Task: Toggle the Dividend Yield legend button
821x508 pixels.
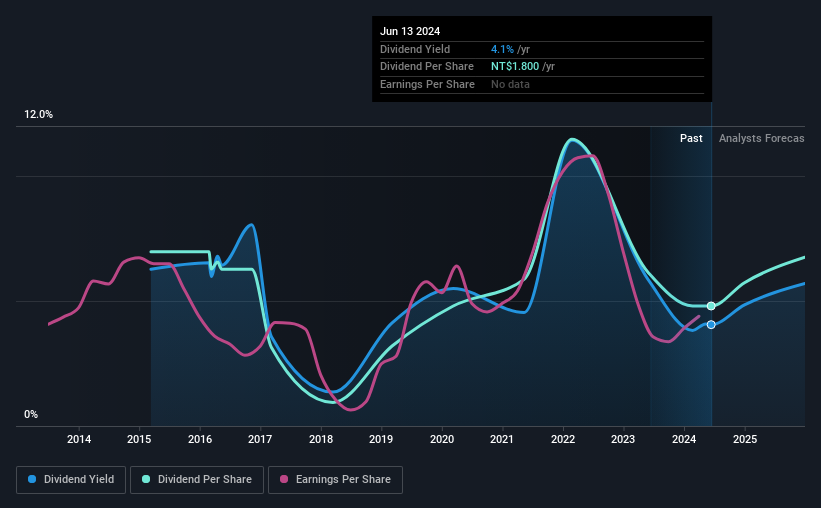Action: [x=71, y=480]
